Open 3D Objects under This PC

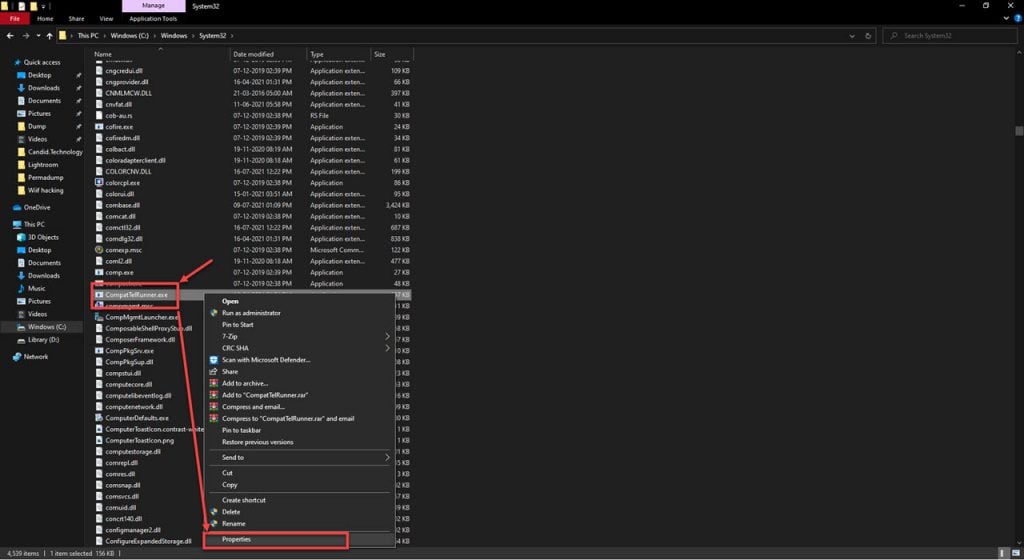42,238
